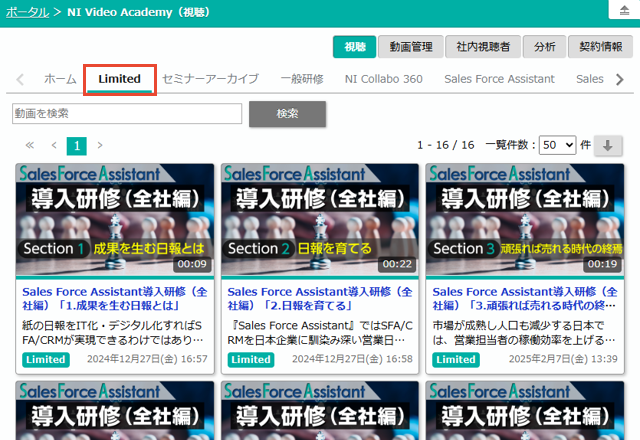The height and width of the screenshot is (440, 640).
Task: Open Section 3 頑張れば売れる時代 thumbnail
Action: 525,220
